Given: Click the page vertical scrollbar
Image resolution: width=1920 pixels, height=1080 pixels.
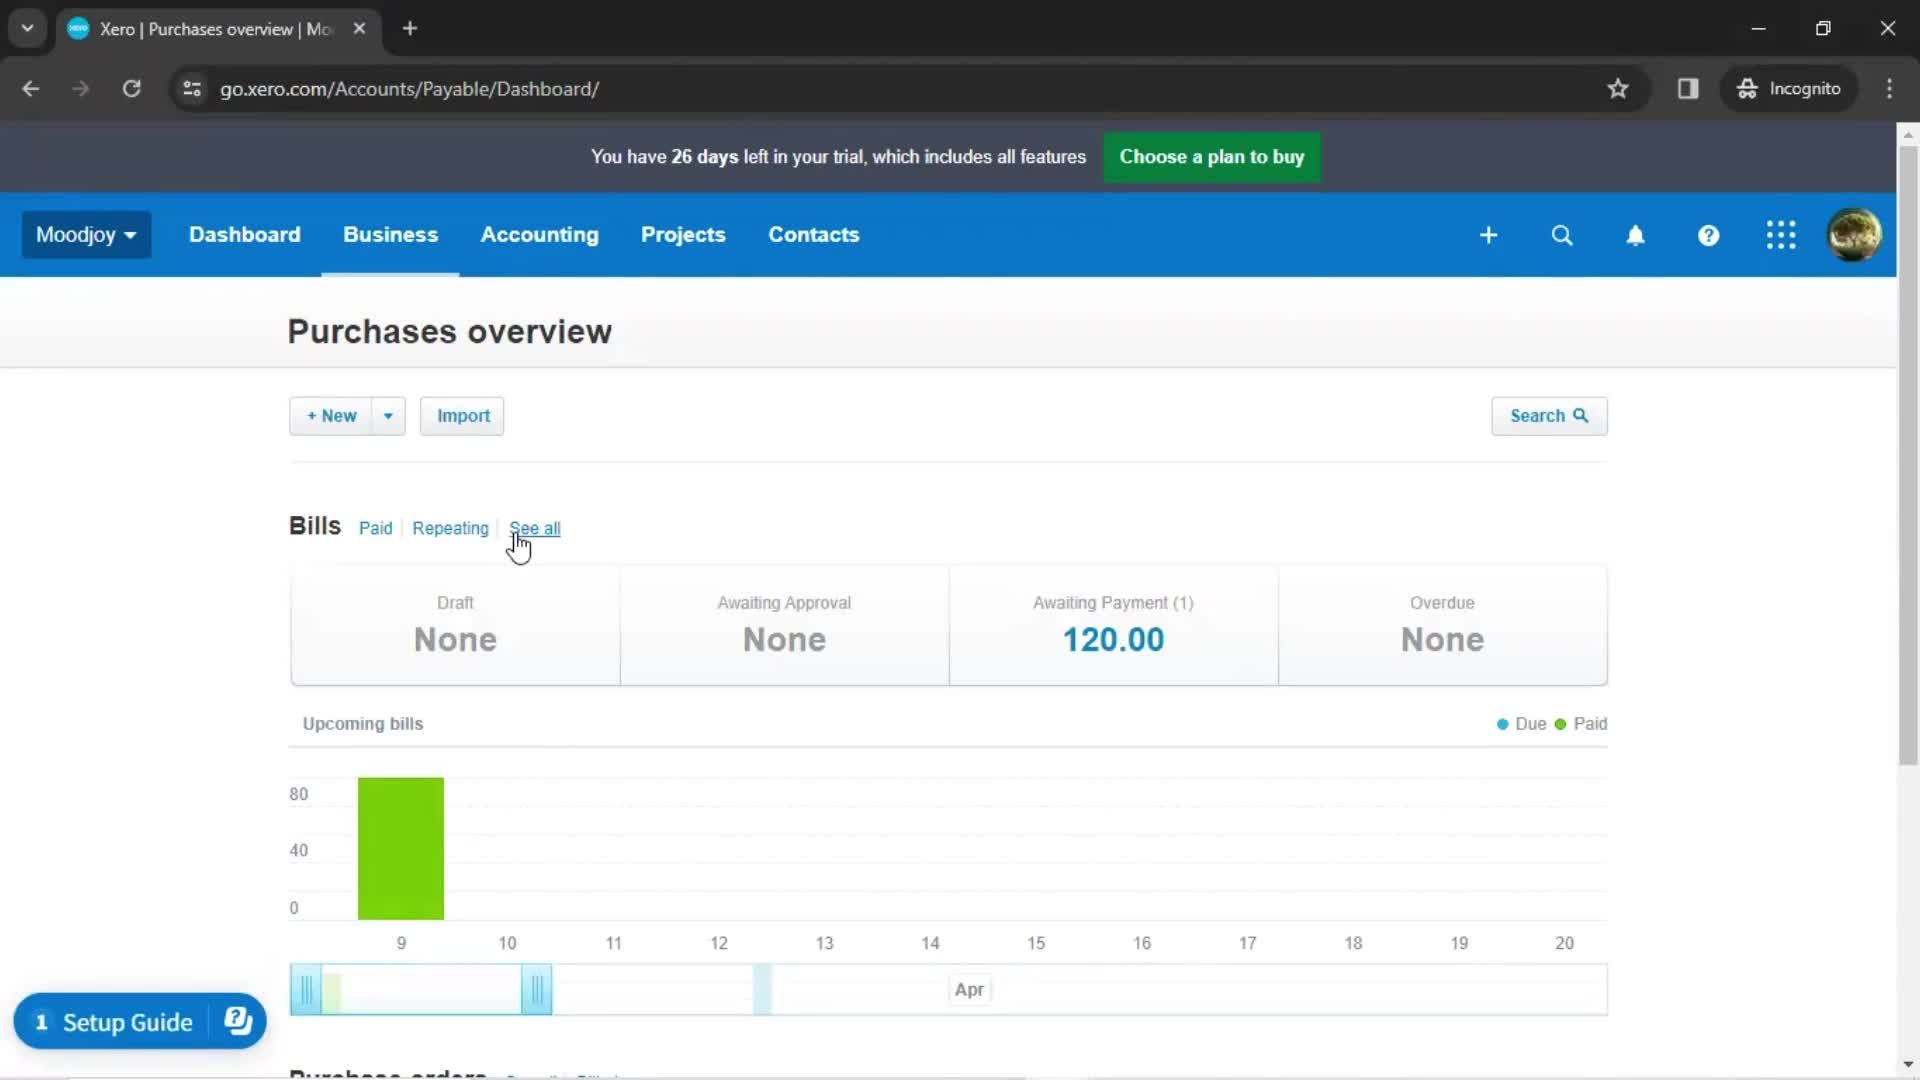Looking at the screenshot, I should pos(1908,456).
